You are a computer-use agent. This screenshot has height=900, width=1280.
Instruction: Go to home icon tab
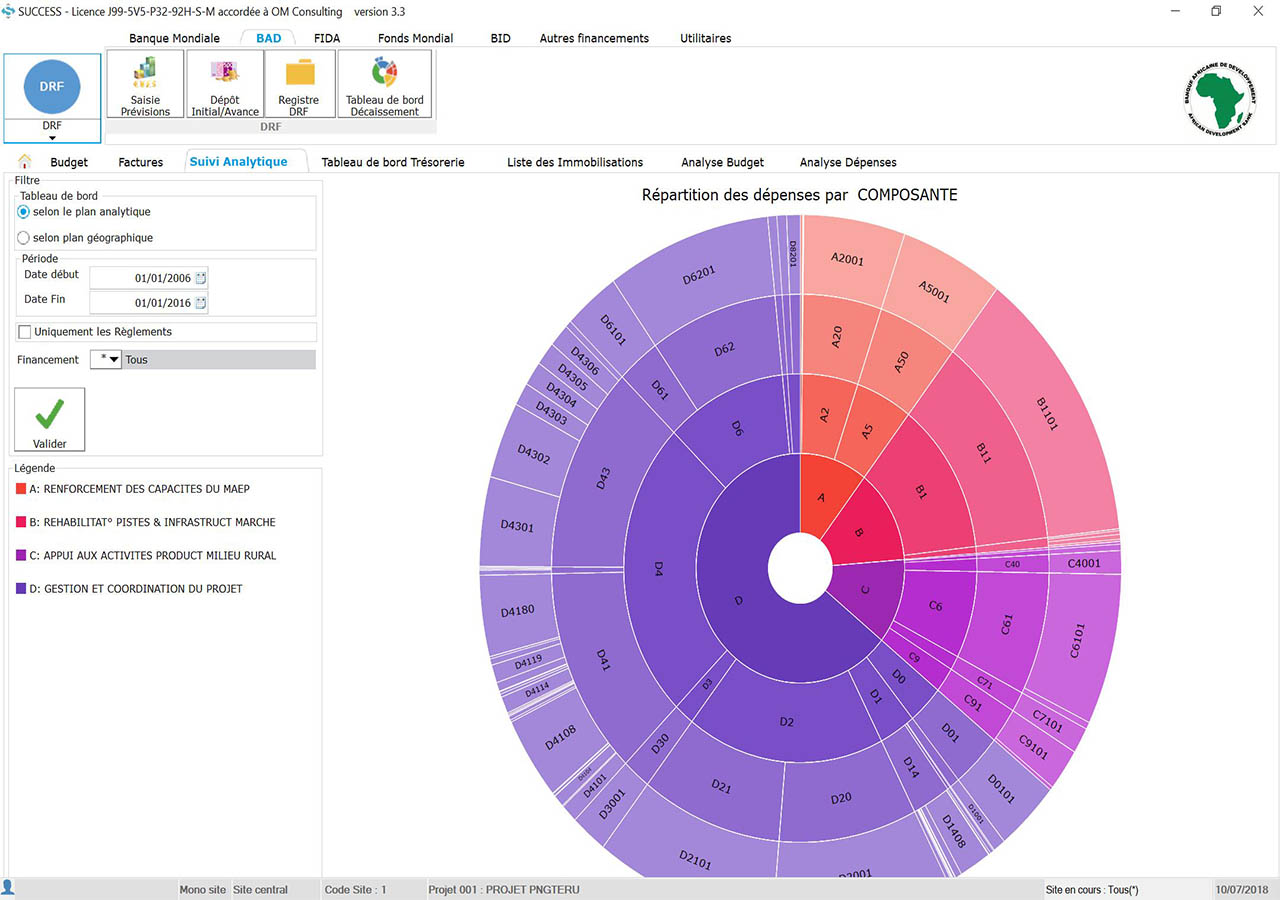25,161
